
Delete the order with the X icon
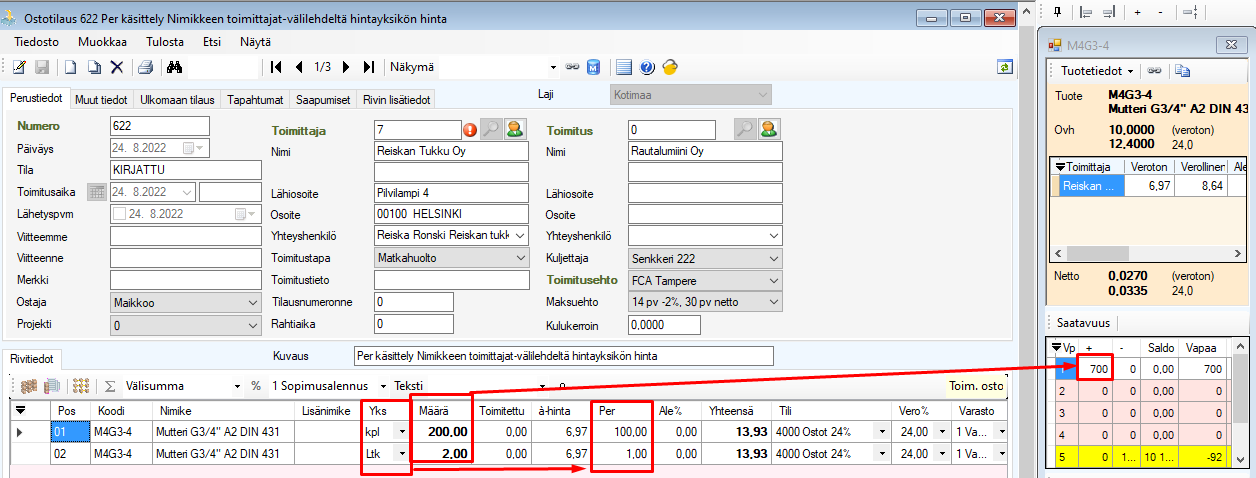pyautogui.click(x=116, y=67)
